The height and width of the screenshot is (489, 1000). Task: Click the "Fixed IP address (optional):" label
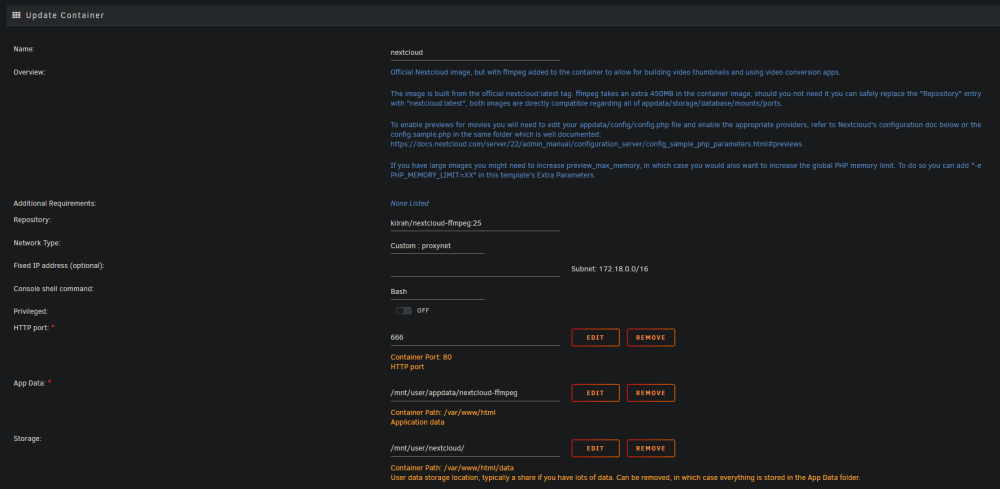(59, 265)
